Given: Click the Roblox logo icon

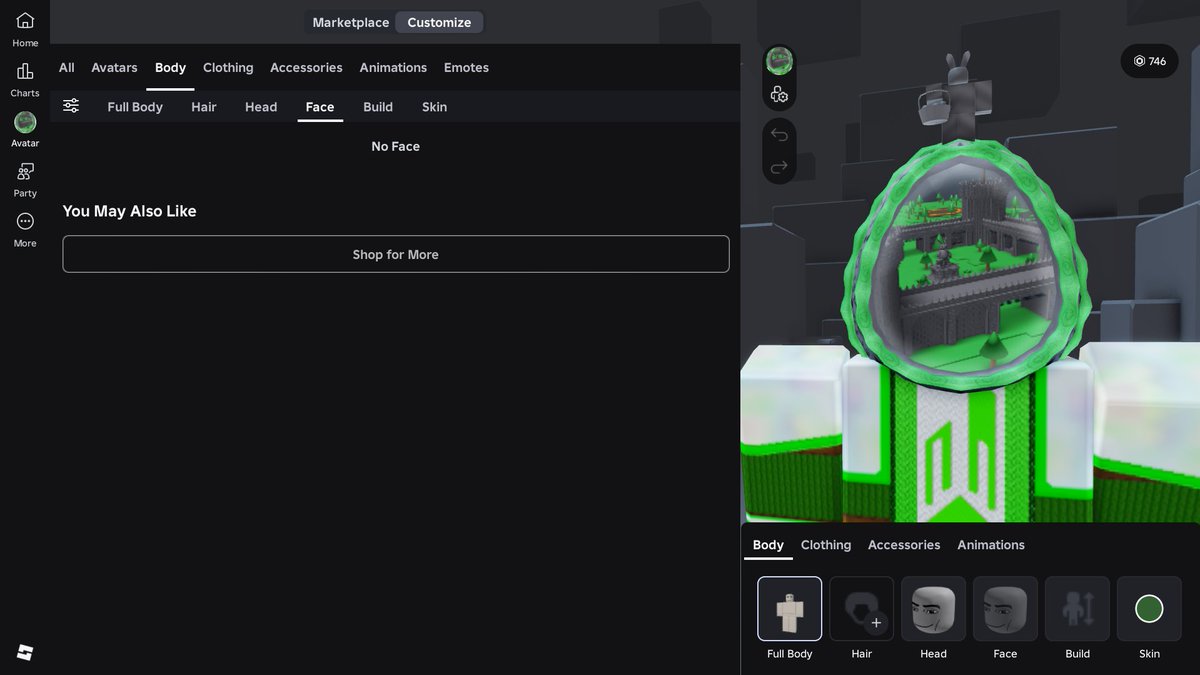Looking at the screenshot, I should click(x=25, y=653).
